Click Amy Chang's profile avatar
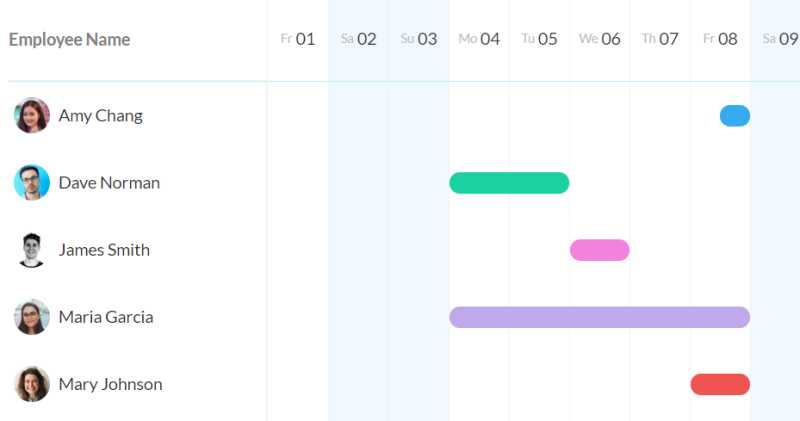Screen dimensions: 800x421 (x=32, y=116)
